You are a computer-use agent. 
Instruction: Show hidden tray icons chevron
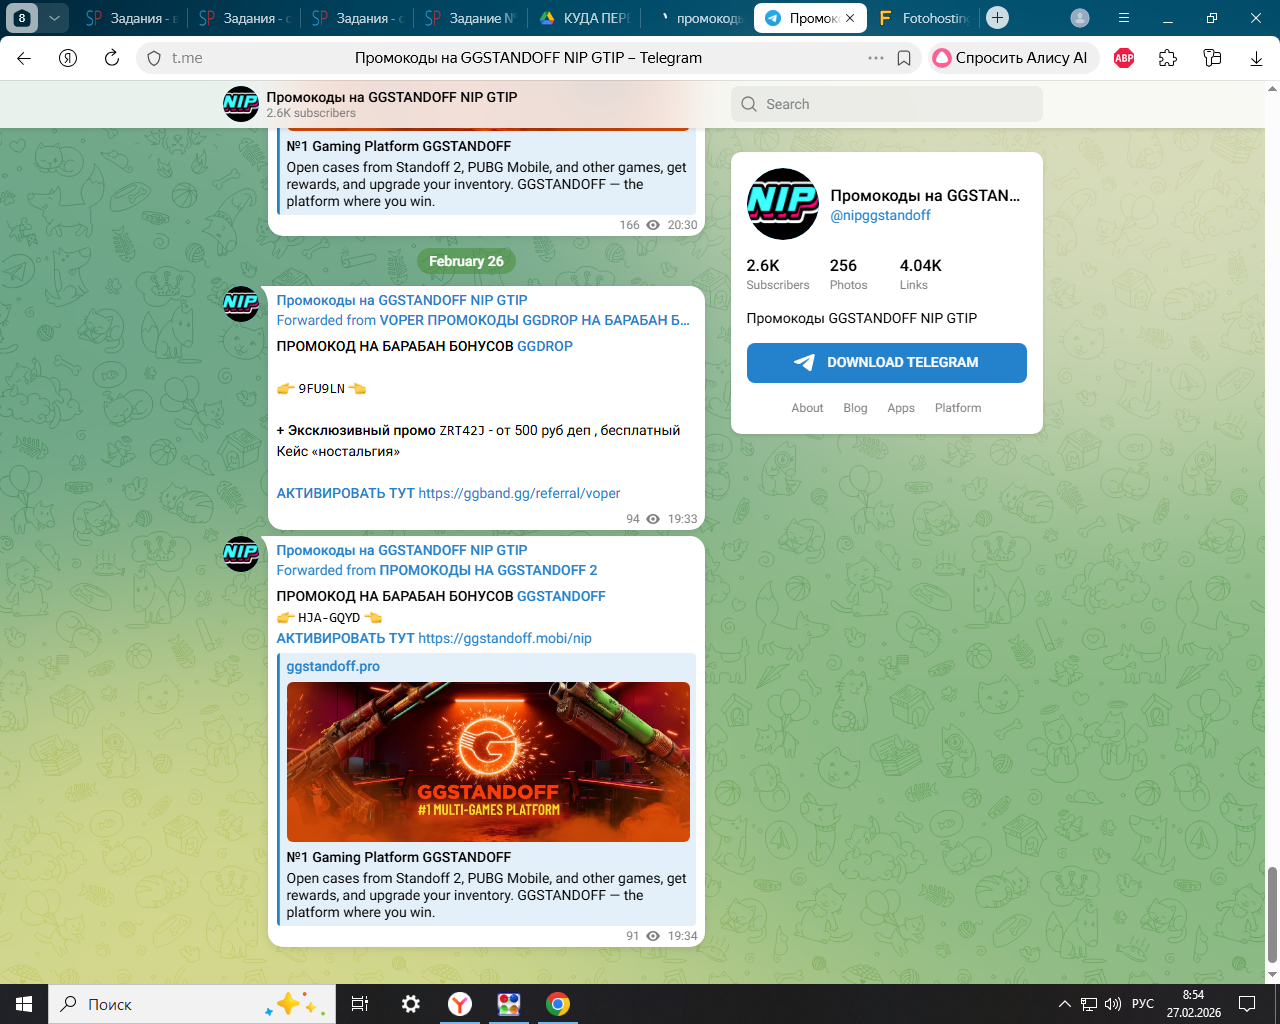coord(1064,1004)
